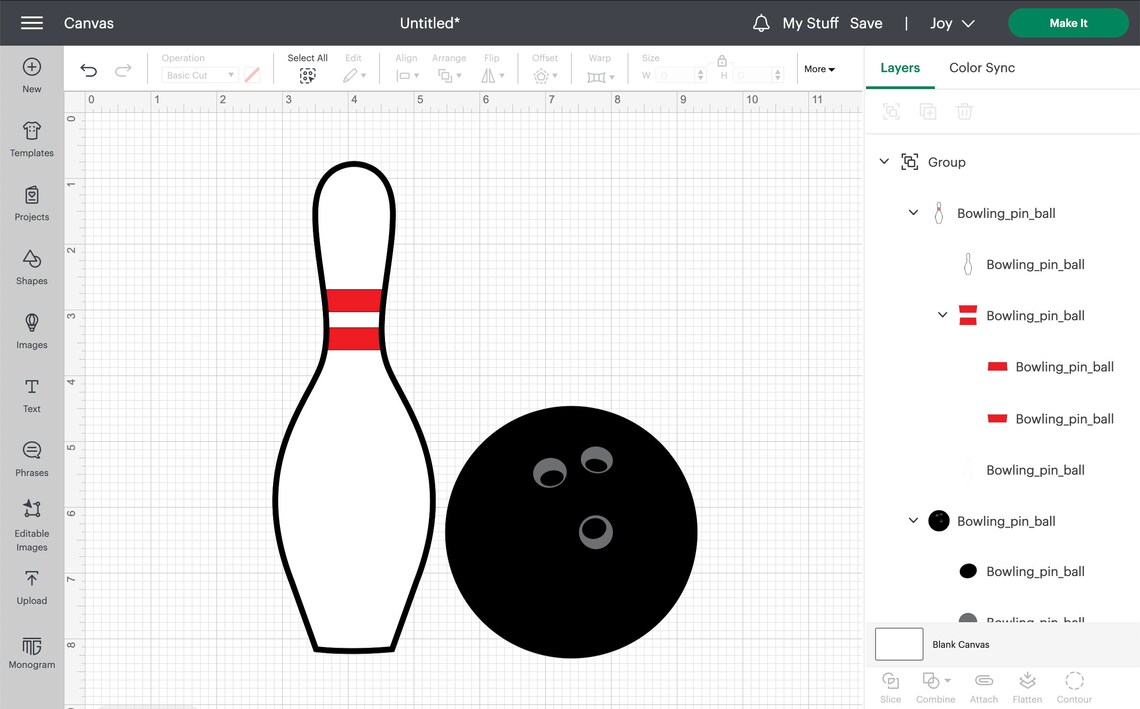
Task: Click the Select All icon in the toolbar
Action: [x=307, y=76]
